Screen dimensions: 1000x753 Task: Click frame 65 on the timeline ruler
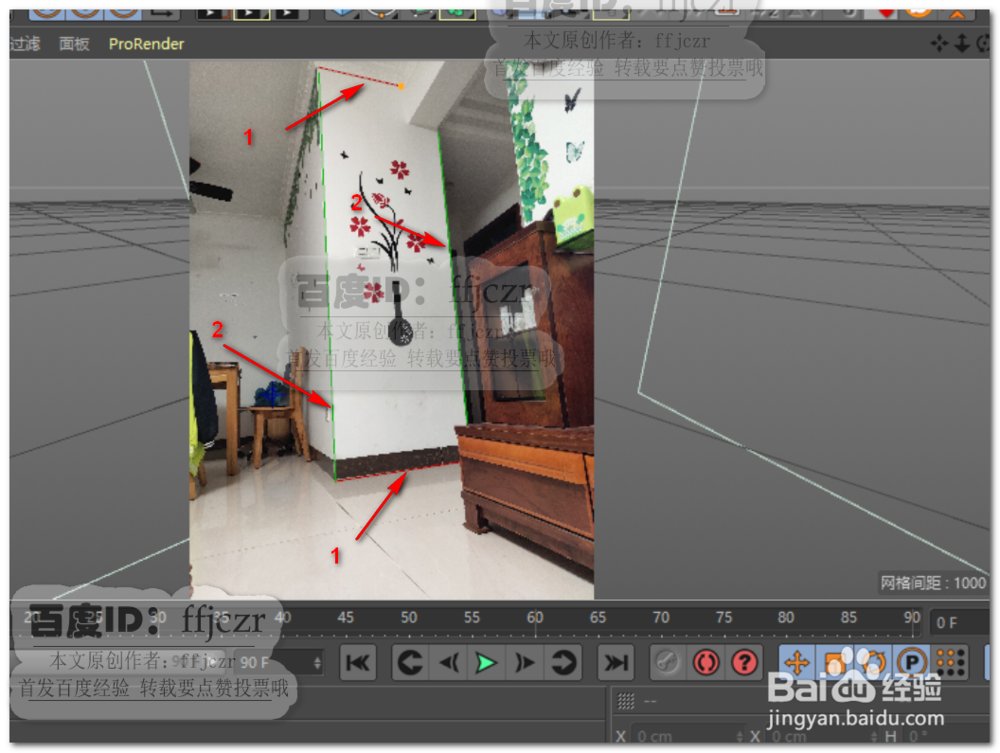pyautogui.click(x=598, y=618)
